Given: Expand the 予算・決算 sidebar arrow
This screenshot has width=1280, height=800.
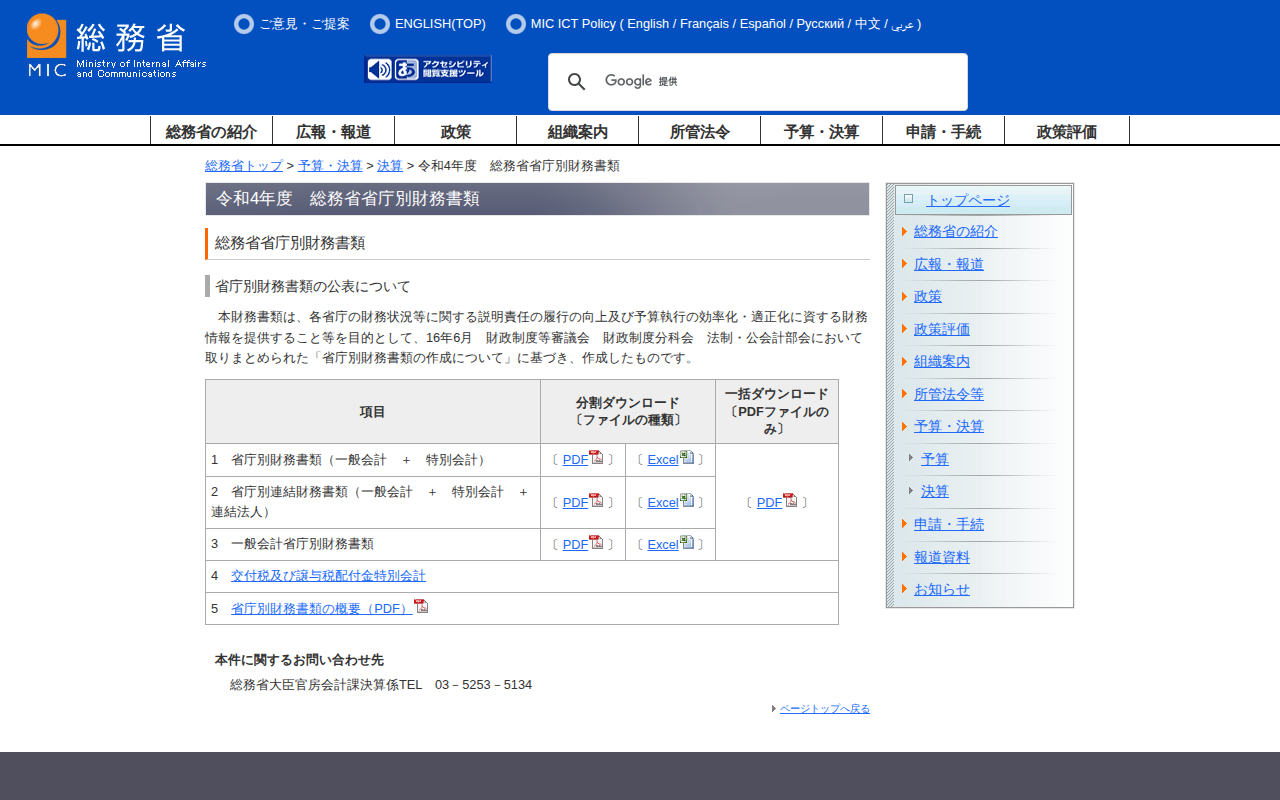Looking at the screenshot, I should pos(904,427).
